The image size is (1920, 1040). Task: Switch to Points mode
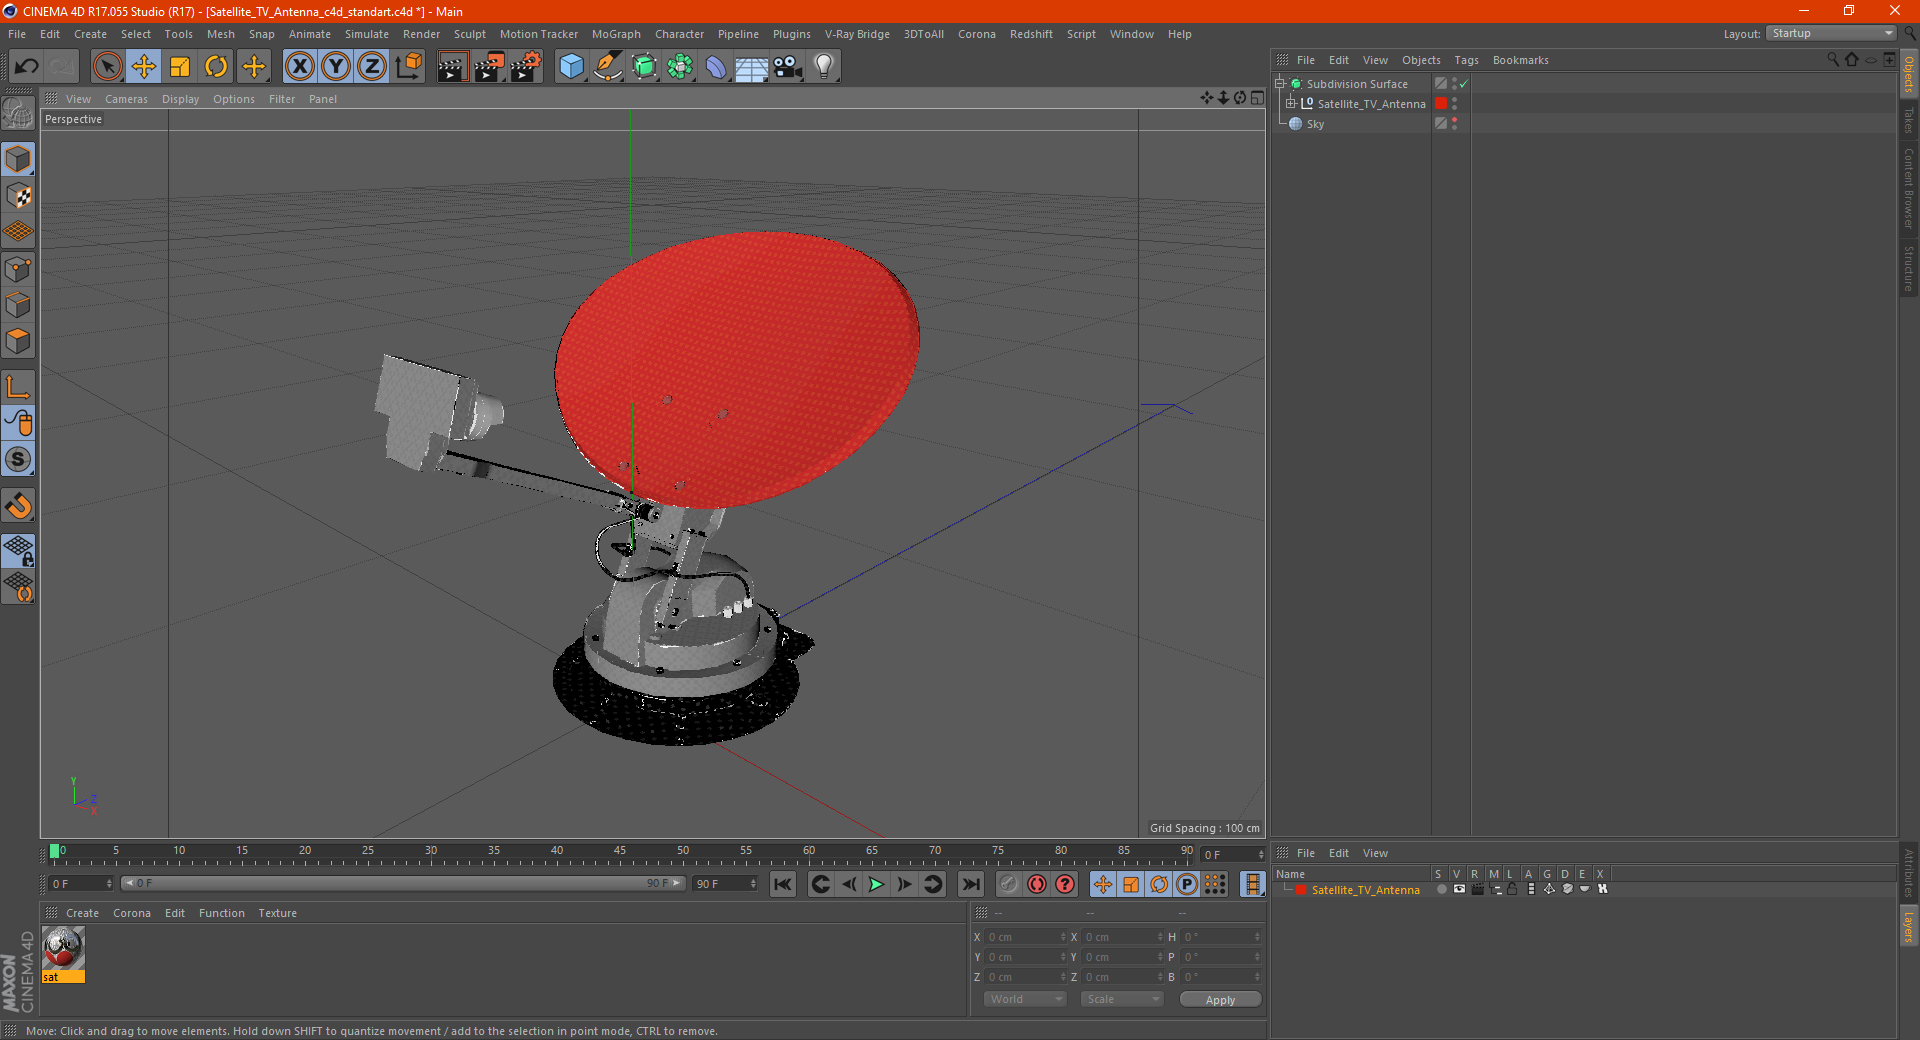coord(18,269)
